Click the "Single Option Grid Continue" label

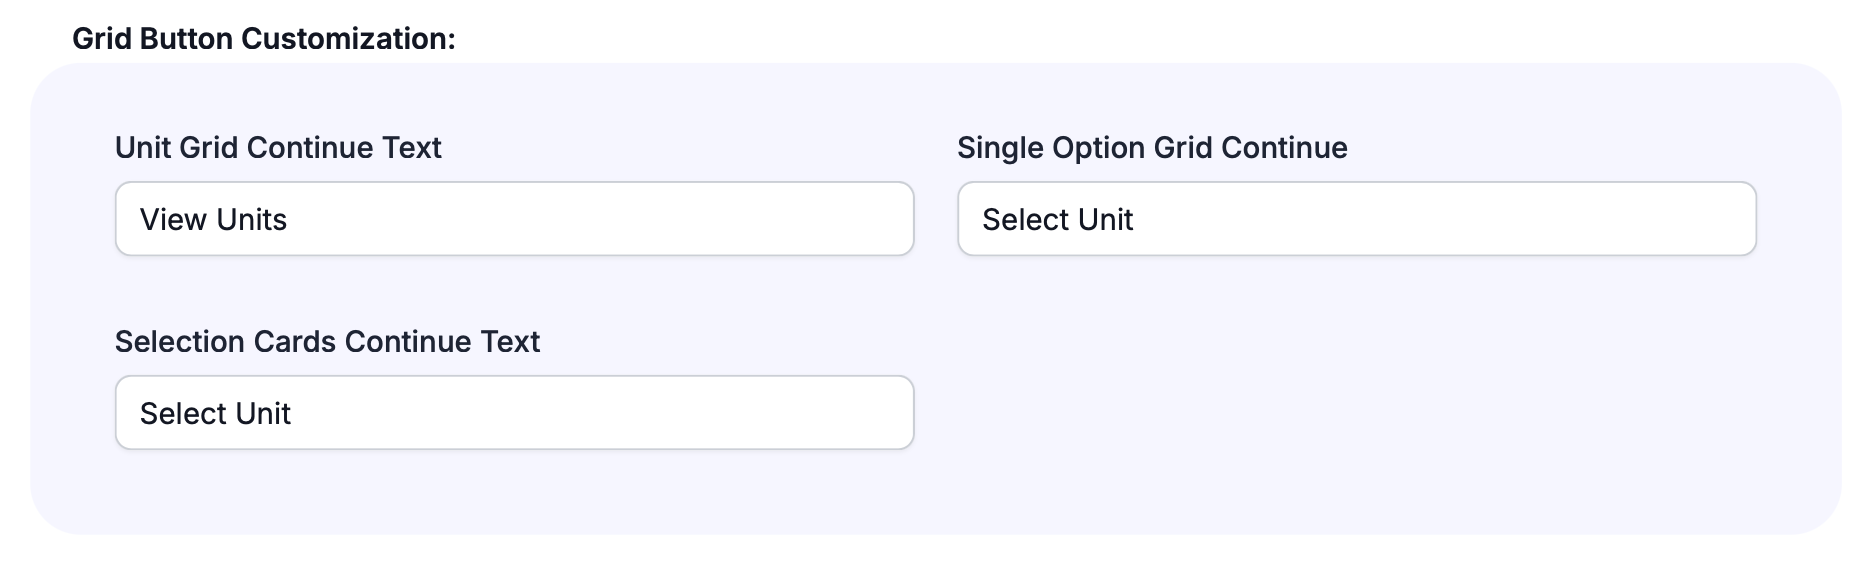[x=1152, y=148]
